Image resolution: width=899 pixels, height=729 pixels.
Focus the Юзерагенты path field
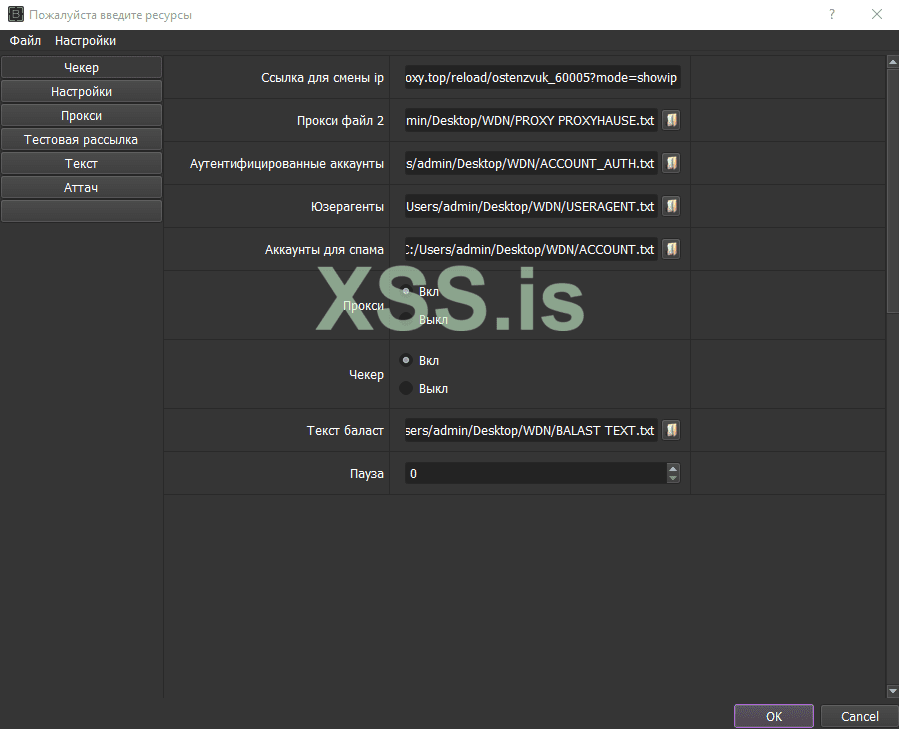tap(531, 206)
